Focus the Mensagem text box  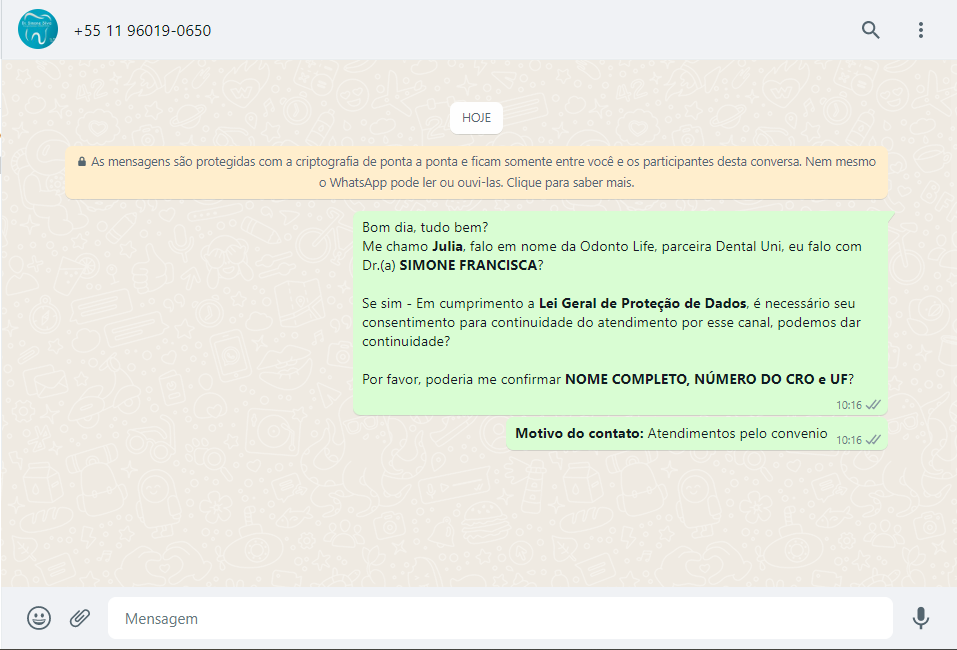(x=500, y=618)
